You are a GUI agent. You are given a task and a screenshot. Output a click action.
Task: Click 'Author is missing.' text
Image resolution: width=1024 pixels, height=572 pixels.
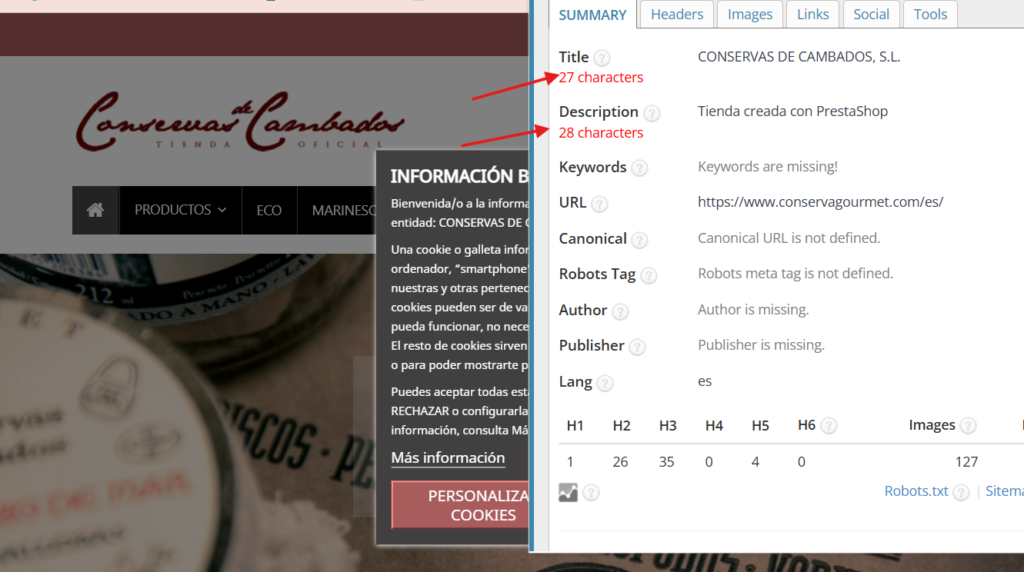tap(753, 310)
